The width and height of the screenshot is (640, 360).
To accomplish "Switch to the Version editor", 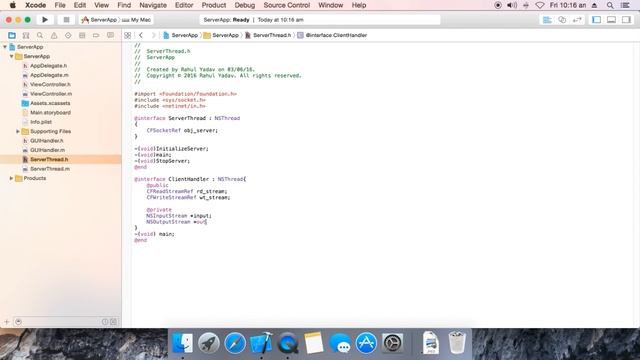I will [x=577, y=20].
